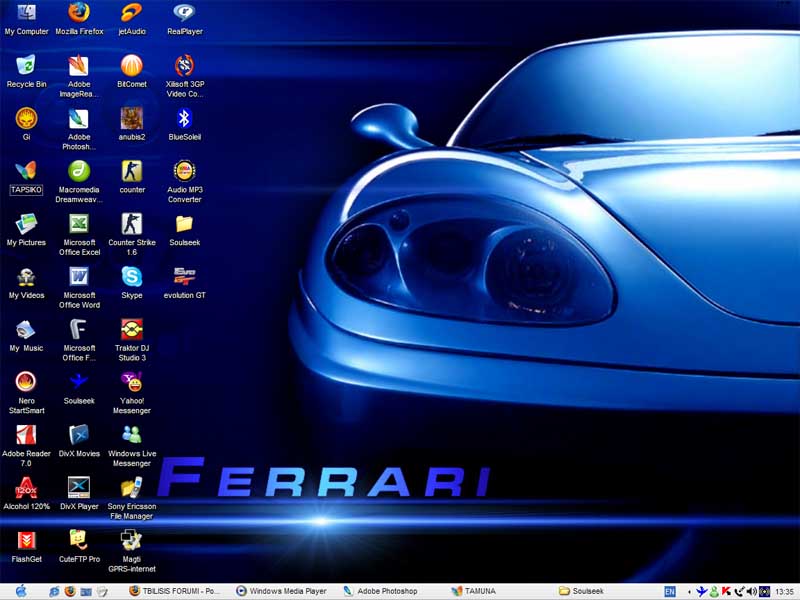This screenshot has height=600, width=800.
Task: Open the EN language indicator
Action: (x=670, y=591)
